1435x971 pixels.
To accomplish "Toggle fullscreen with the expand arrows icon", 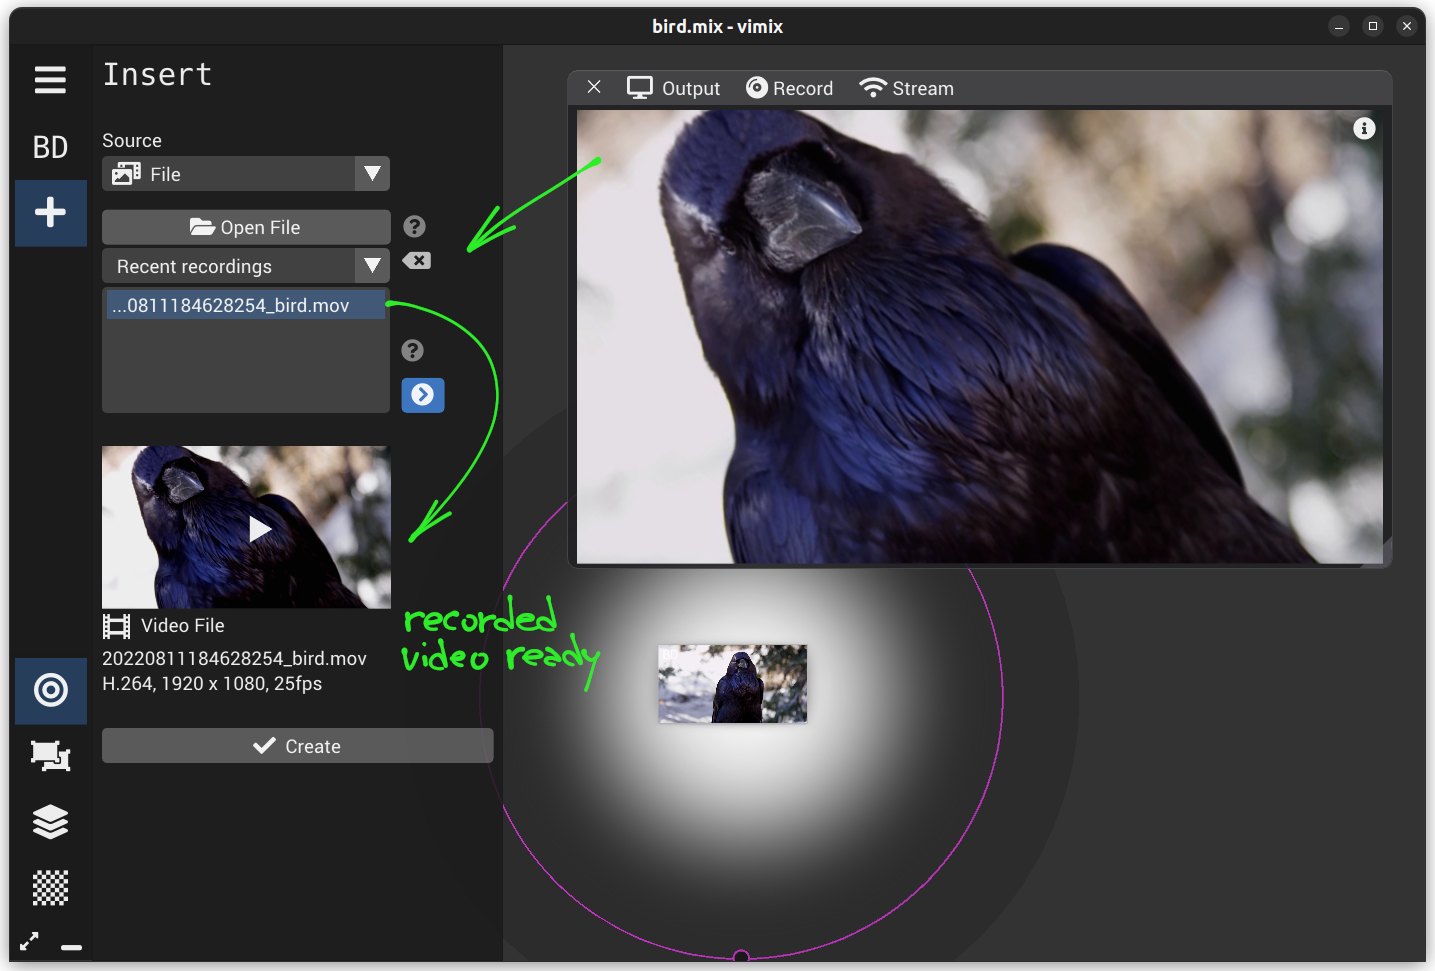I will (30, 941).
